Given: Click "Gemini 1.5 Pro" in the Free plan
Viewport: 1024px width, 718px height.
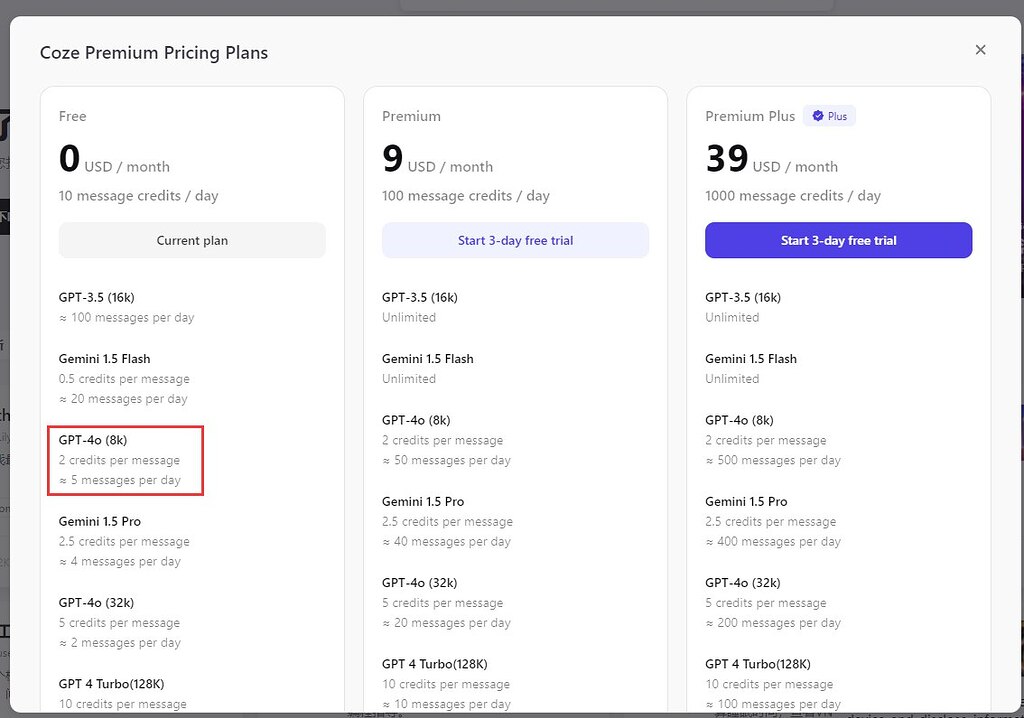Looking at the screenshot, I should (x=100, y=521).
